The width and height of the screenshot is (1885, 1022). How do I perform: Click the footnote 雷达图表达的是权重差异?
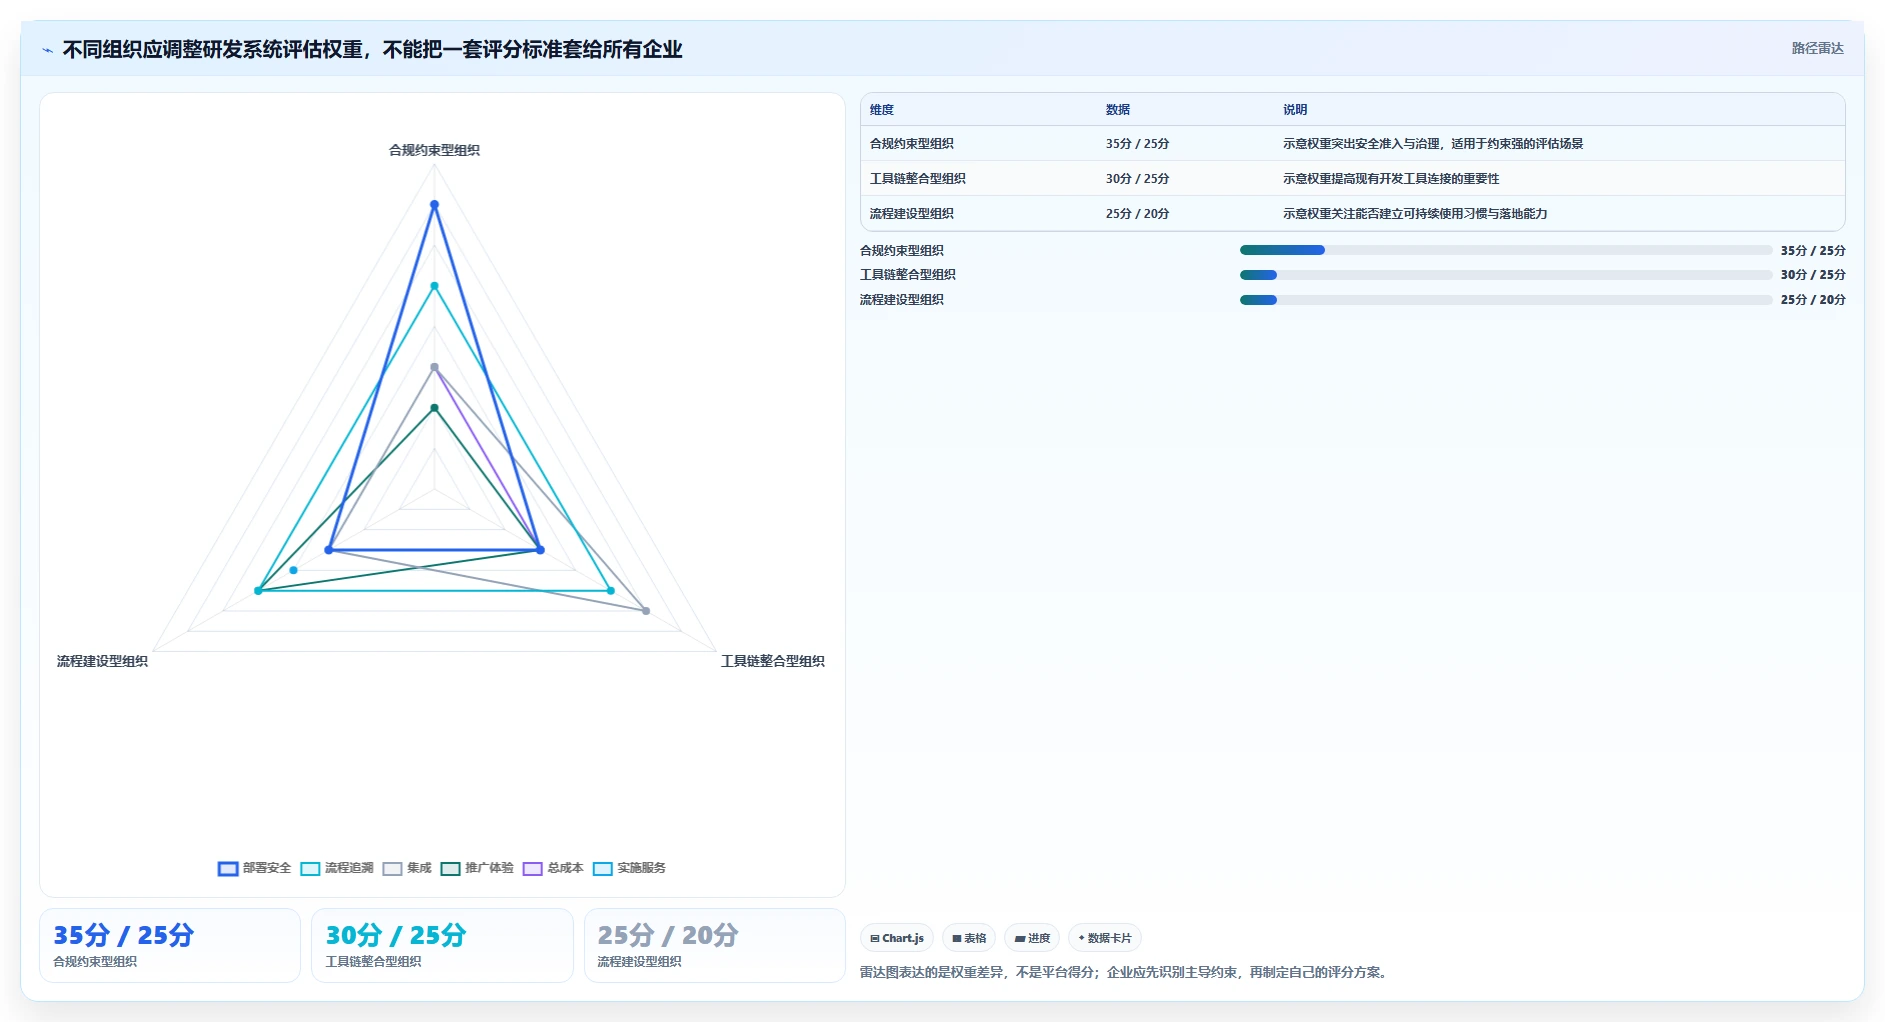point(1123,972)
